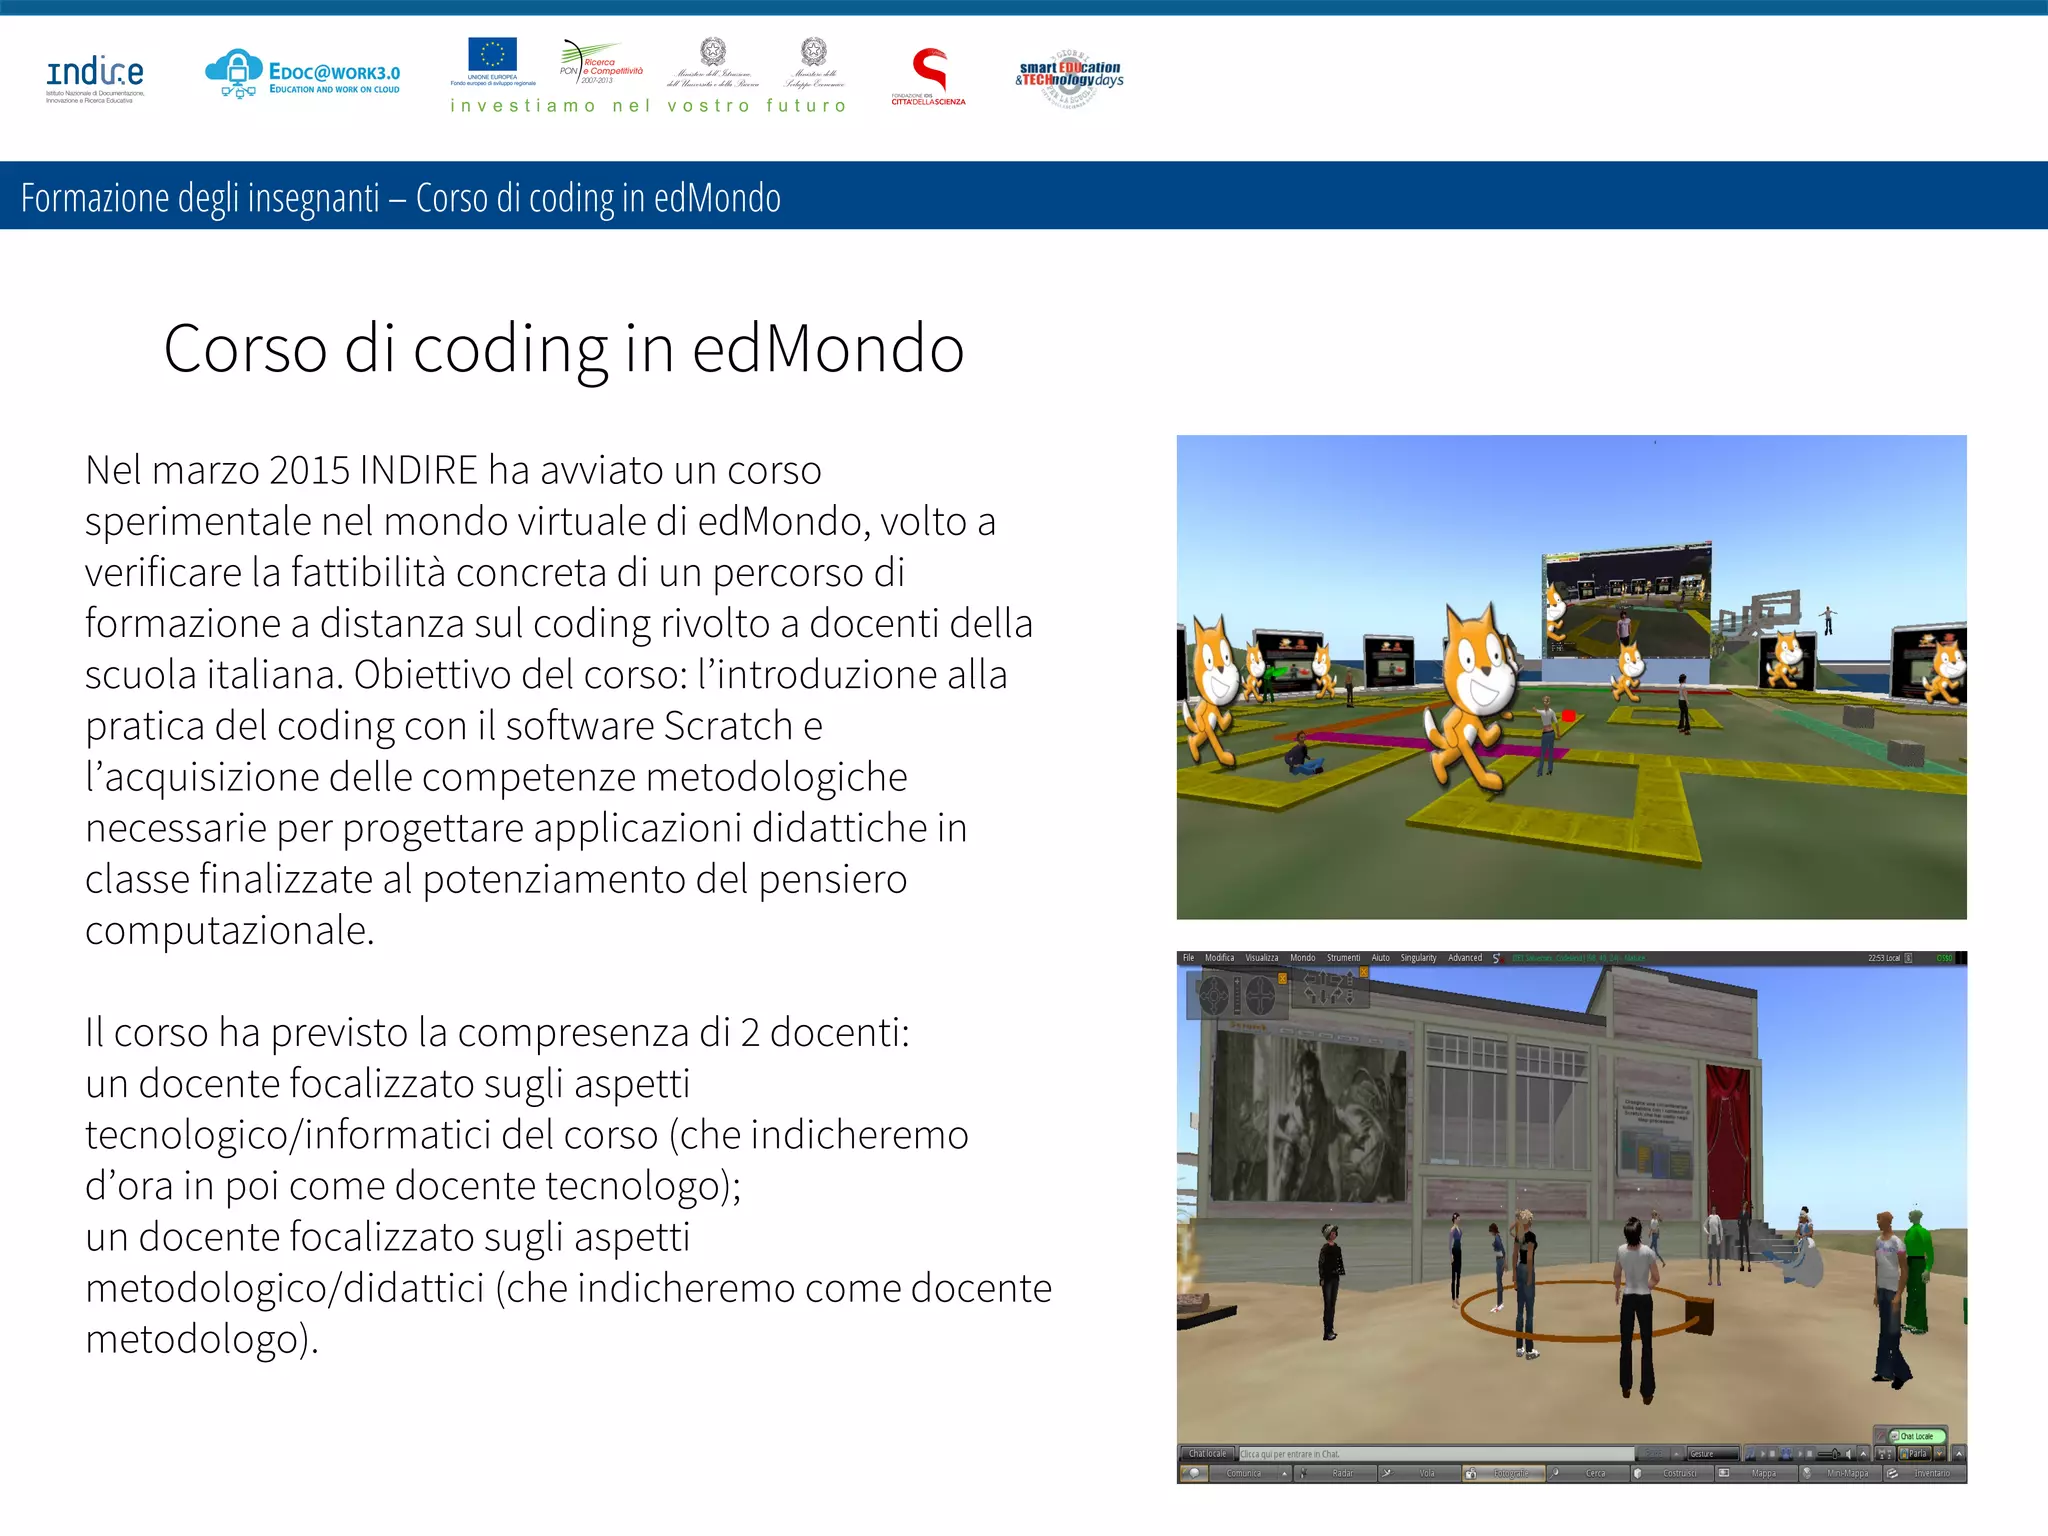Open the Cerca search panel

[x=1588, y=1473]
